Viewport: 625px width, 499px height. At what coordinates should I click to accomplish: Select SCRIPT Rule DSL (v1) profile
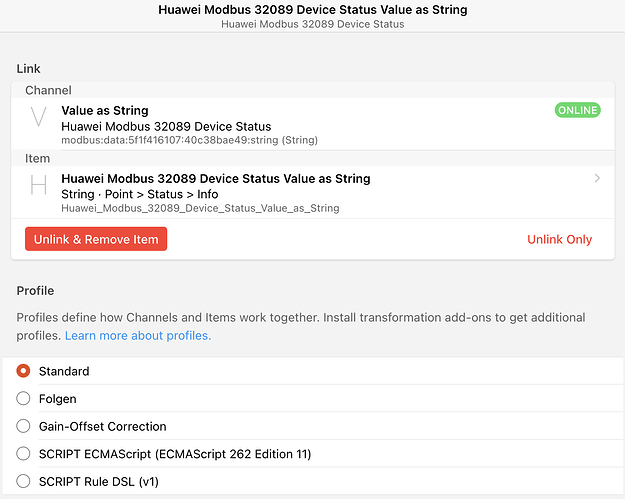(x=23, y=481)
